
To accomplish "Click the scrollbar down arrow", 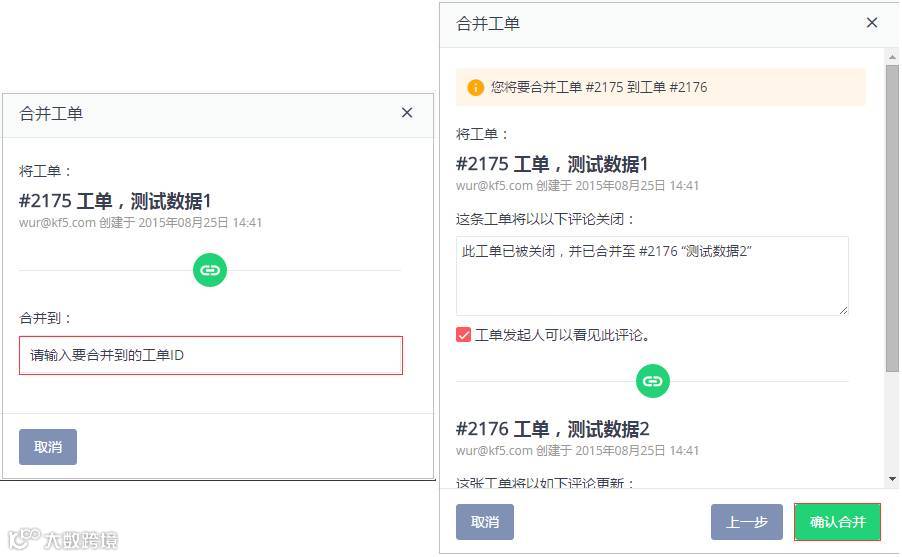I will click(892, 480).
